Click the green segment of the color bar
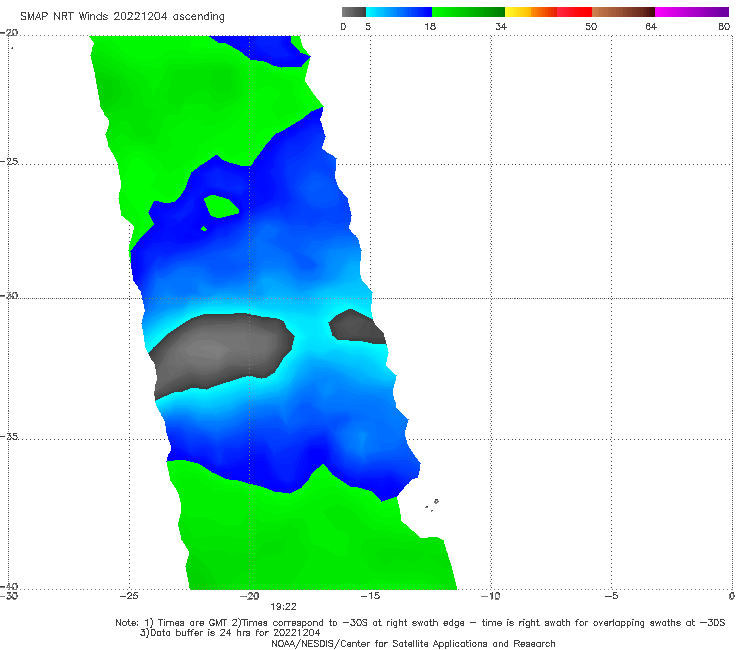740x650 pixels. [468, 12]
